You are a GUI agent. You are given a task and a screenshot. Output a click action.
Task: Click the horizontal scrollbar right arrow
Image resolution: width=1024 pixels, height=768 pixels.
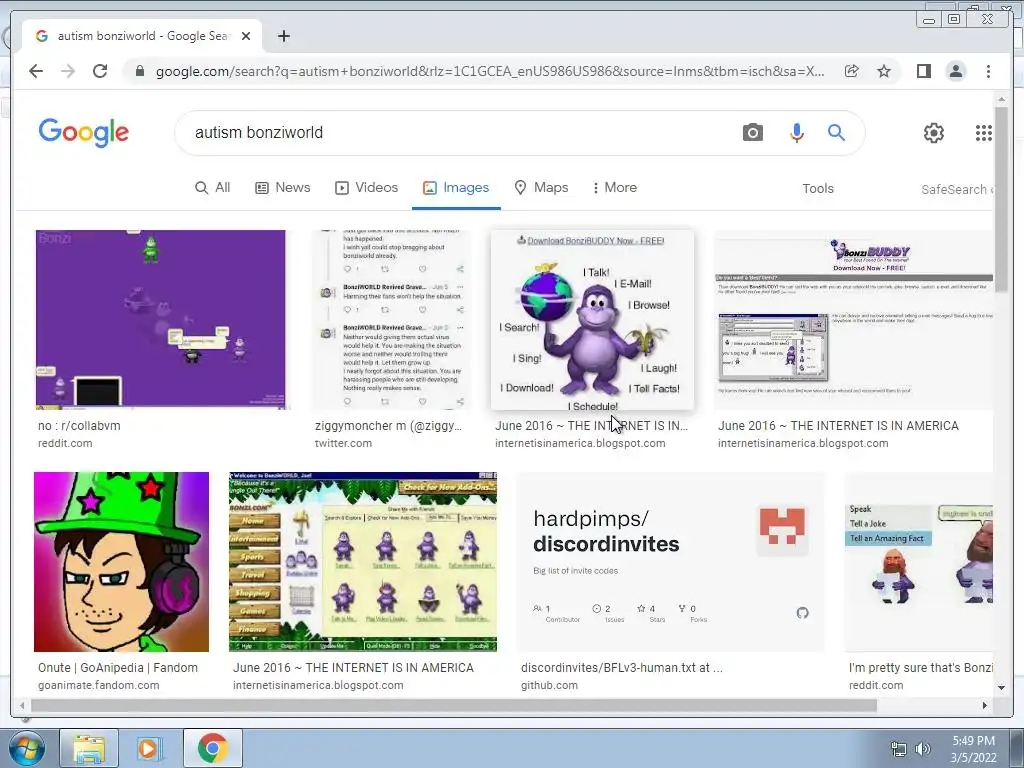[x=985, y=705]
